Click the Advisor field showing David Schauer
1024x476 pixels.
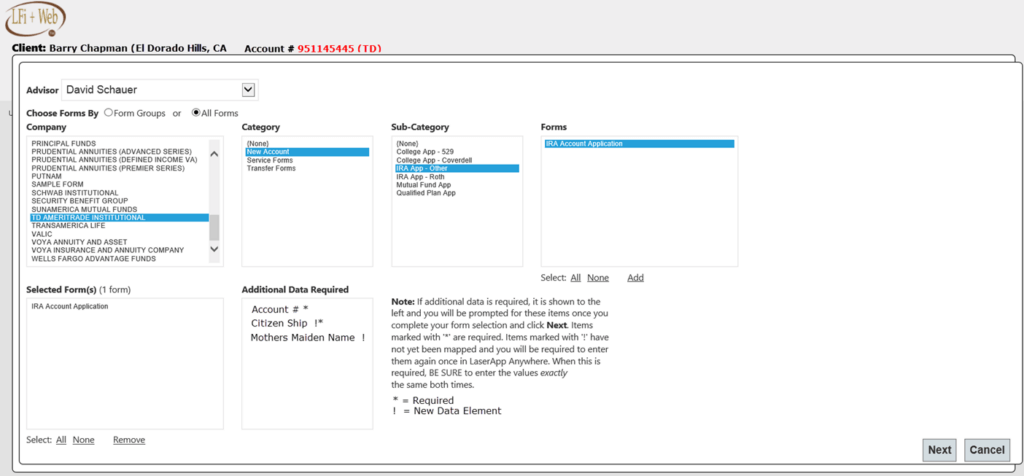[x=159, y=89]
